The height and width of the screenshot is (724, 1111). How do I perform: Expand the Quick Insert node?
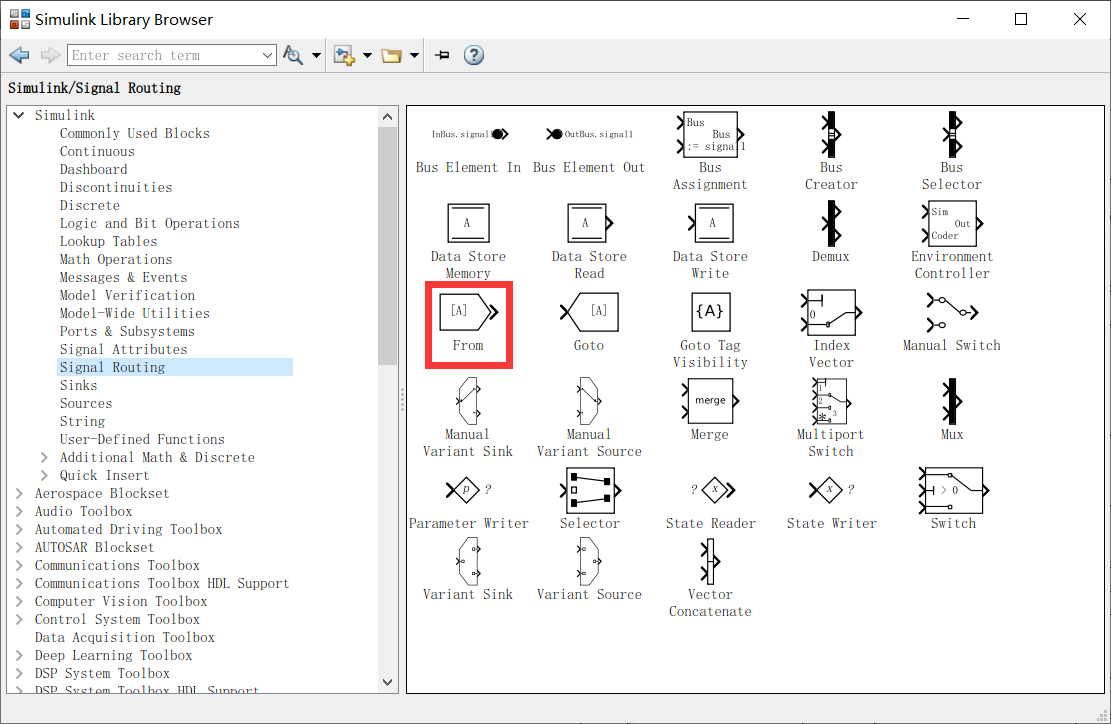[x=44, y=475]
